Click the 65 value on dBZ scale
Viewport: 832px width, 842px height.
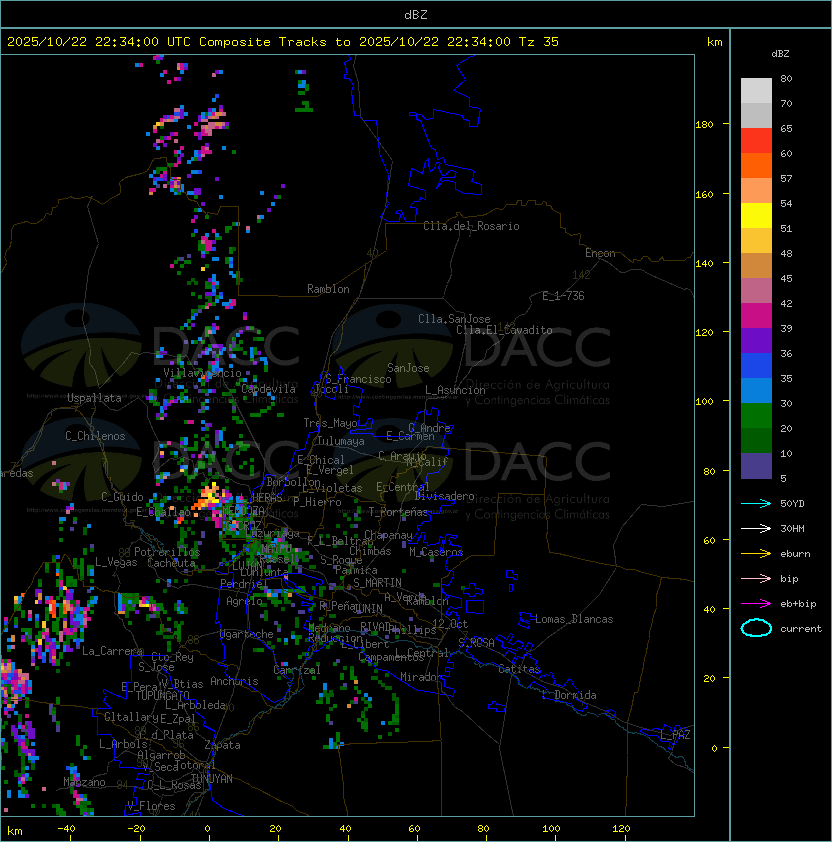[786, 128]
